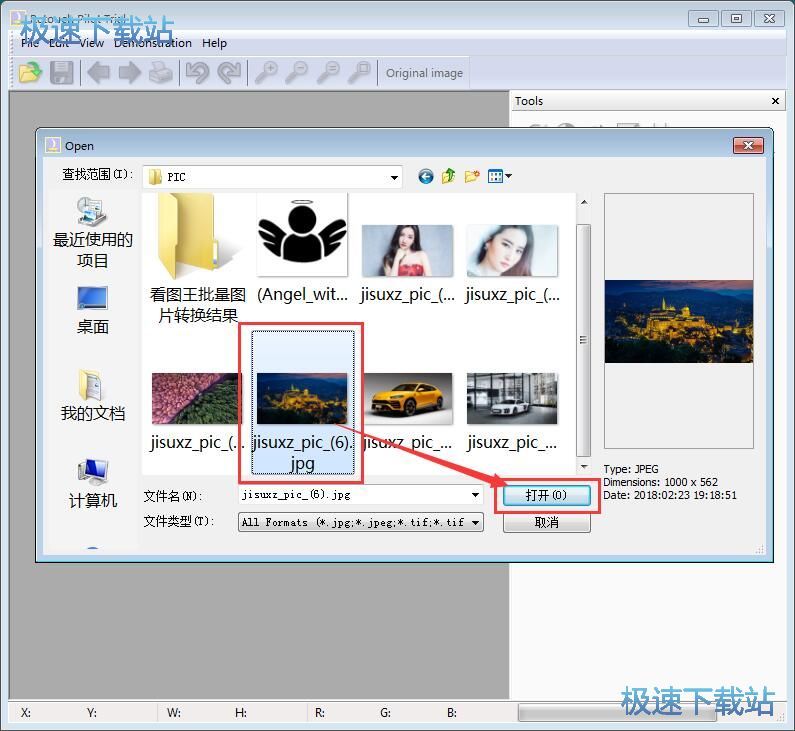Image resolution: width=795 pixels, height=731 pixels.
Task: Click the third magnifier zoom icon
Action: coord(328,72)
